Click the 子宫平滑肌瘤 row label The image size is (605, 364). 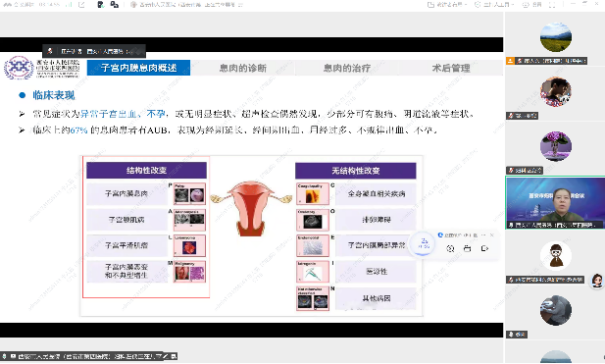tap(127, 245)
